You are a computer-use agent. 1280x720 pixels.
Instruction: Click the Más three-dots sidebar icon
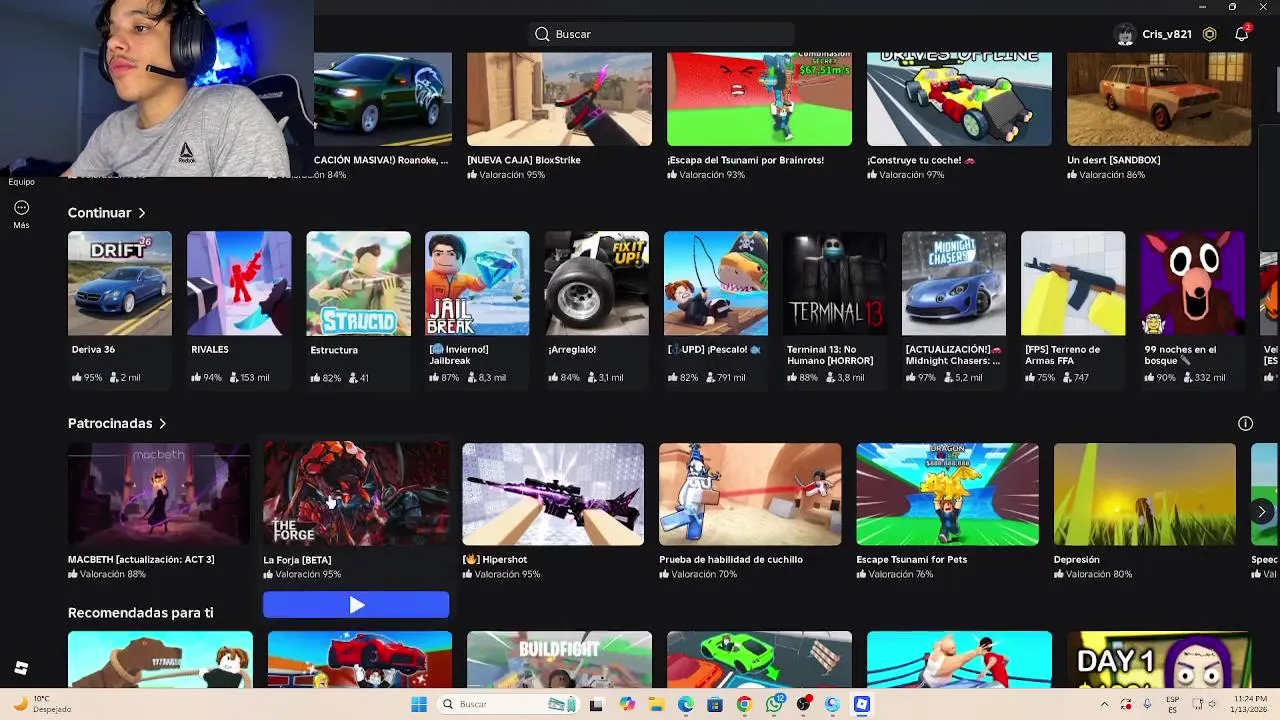tap(21, 208)
